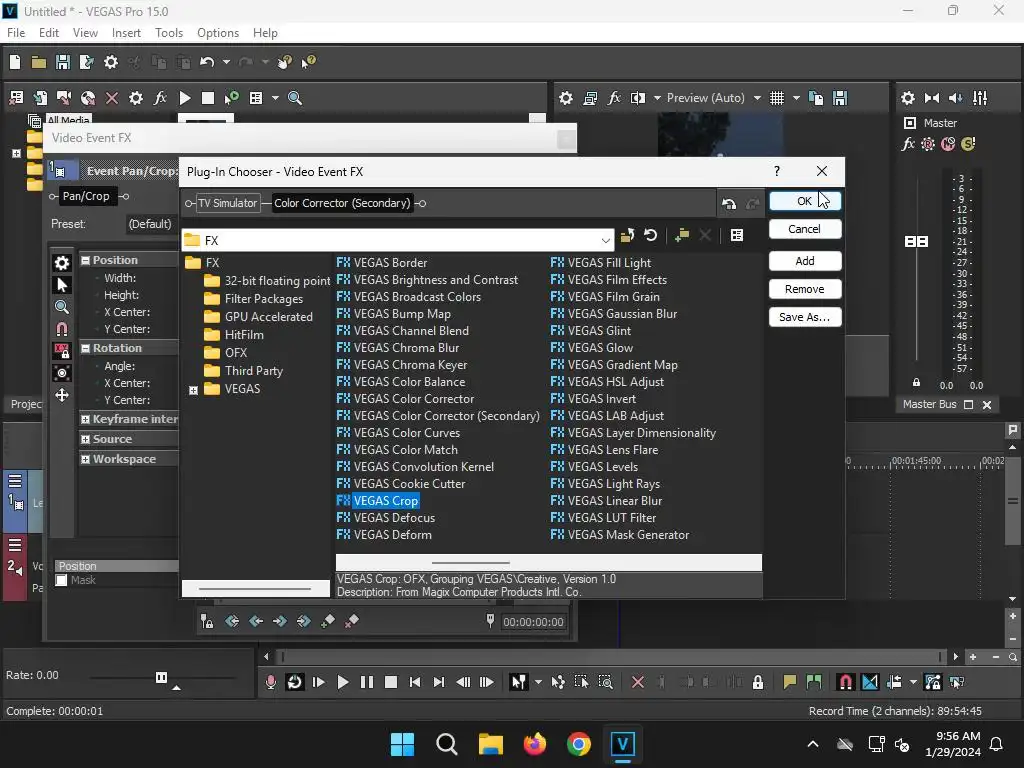Open the Tools menu

(x=168, y=33)
